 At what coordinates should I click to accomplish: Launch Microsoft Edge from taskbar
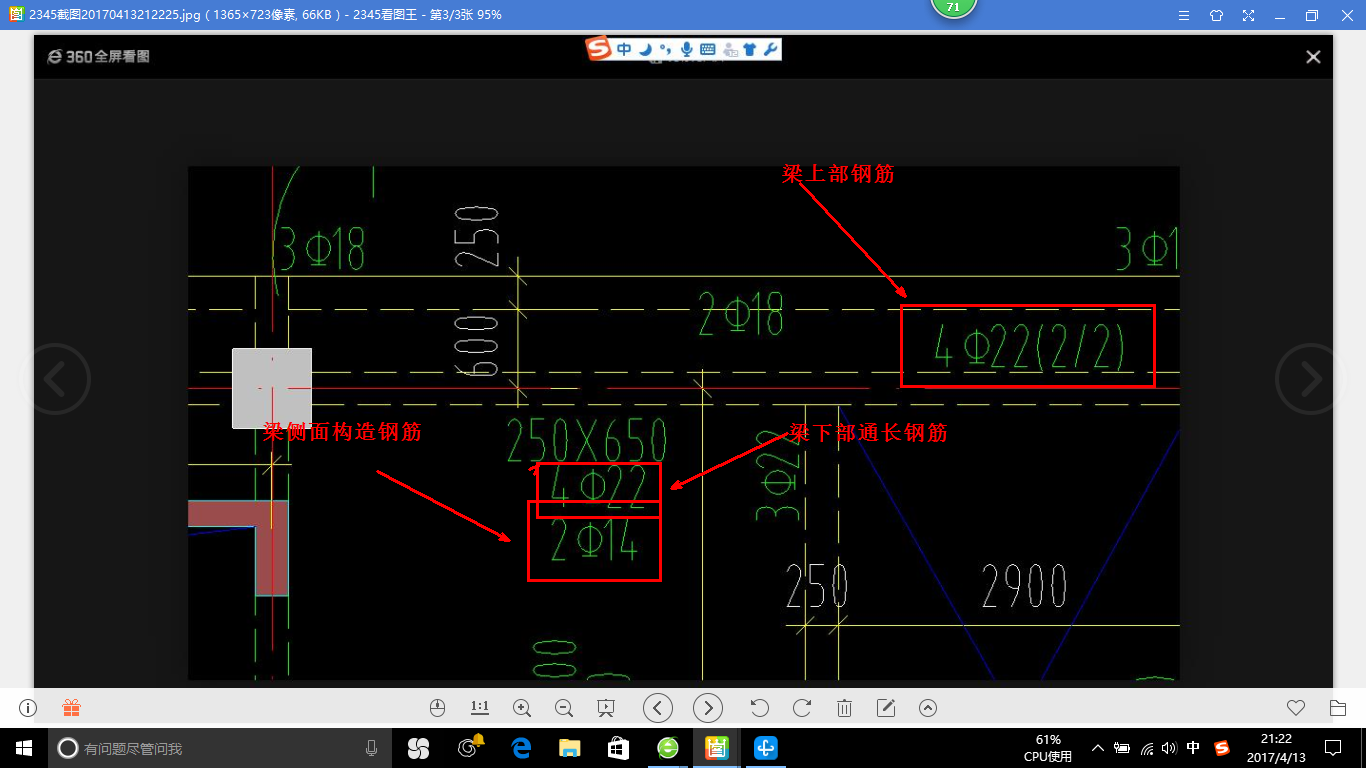pos(520,748)
